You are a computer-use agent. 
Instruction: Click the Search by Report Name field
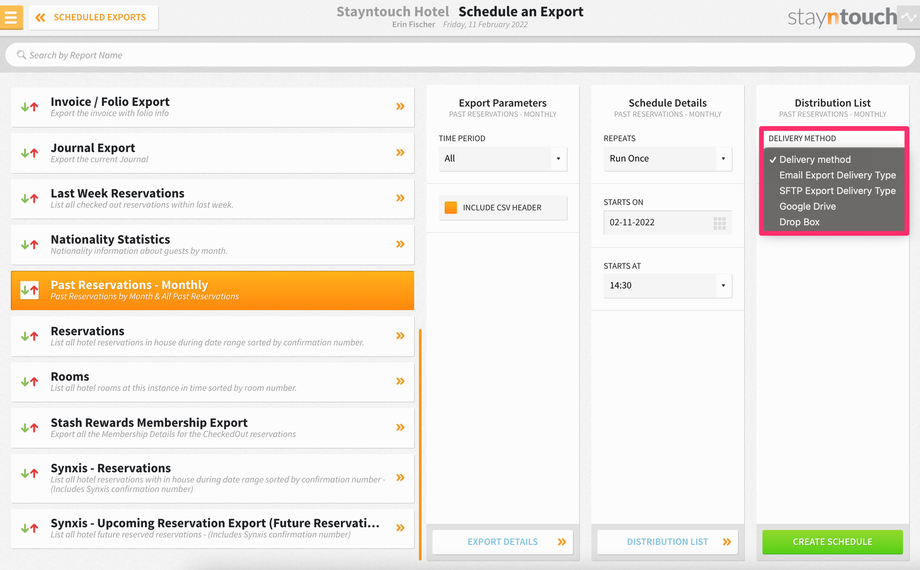tap(460, 55)
